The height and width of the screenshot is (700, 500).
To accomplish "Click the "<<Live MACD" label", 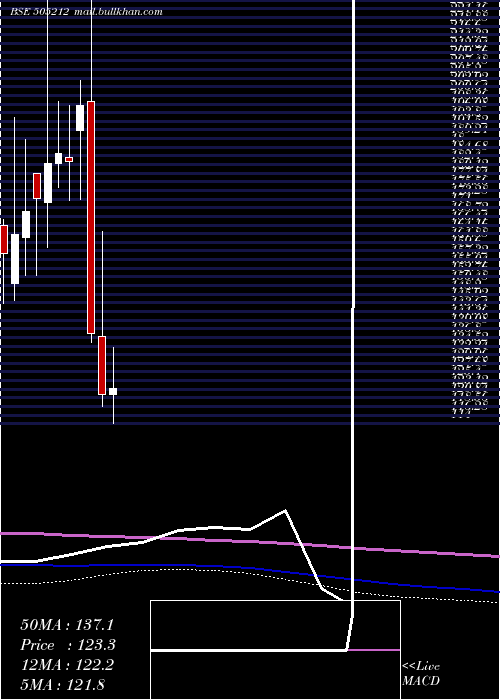I will click(x=421, y=674).
